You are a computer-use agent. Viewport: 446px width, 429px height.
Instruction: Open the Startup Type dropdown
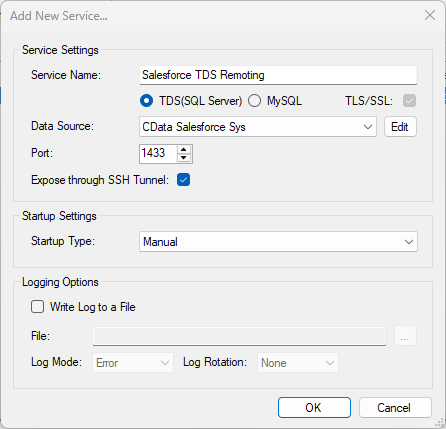pyautogui.click(x=278, y=242)
